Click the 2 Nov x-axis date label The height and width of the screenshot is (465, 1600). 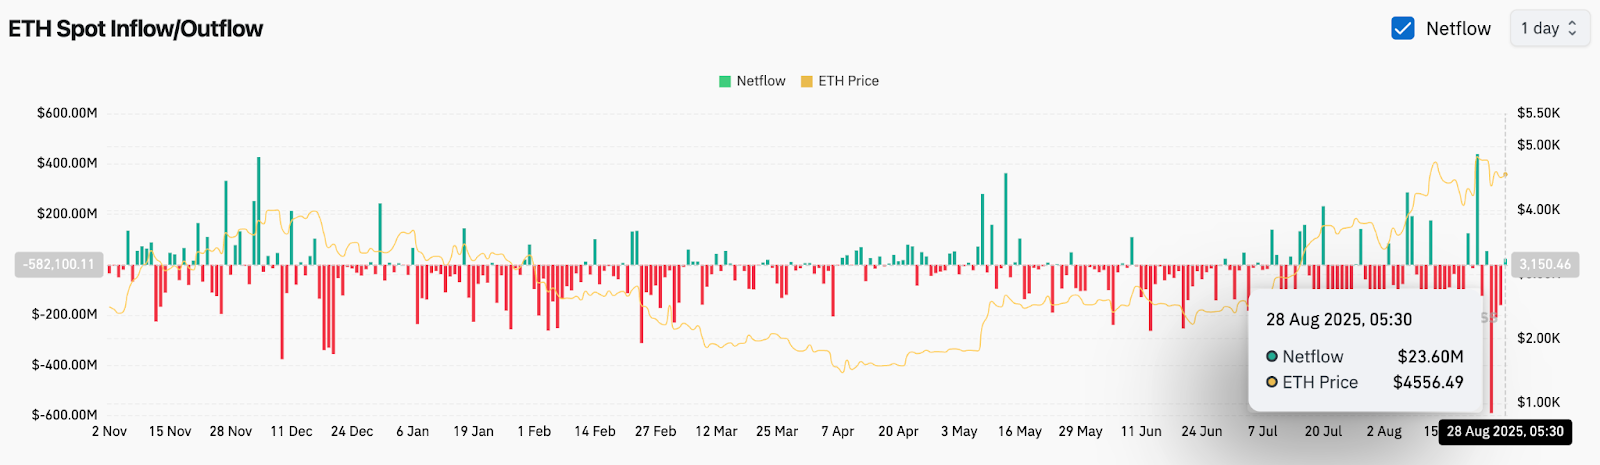pyautogui.click(x=109, y=431)
